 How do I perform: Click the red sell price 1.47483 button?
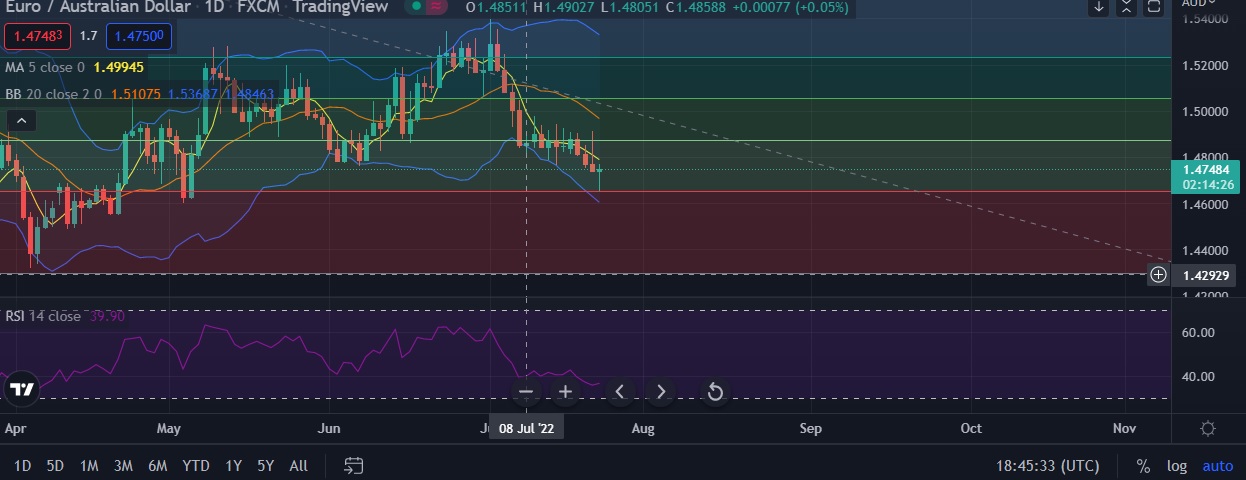point(36,38)
